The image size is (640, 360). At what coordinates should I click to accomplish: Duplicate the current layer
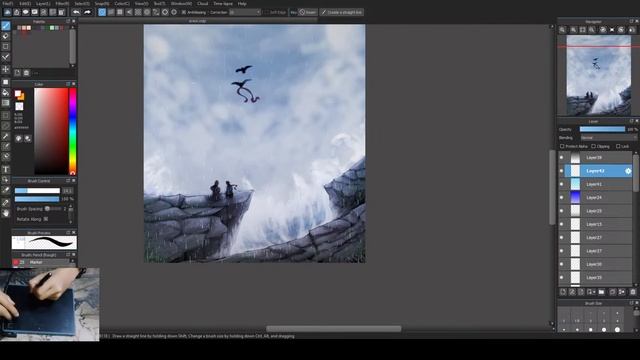coord(612,292)
